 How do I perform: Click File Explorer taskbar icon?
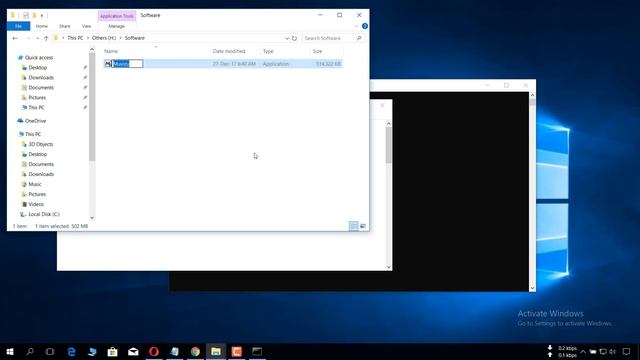pos(216,351)
